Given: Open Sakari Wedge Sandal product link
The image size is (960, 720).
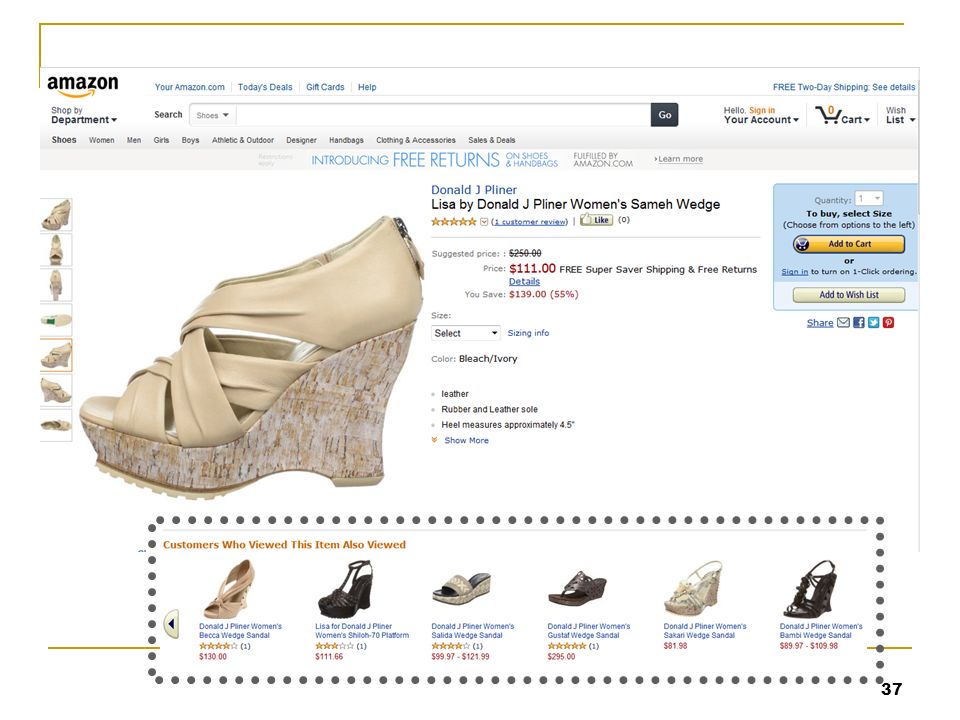Looking at the screenshot, I should coord(705,631).
